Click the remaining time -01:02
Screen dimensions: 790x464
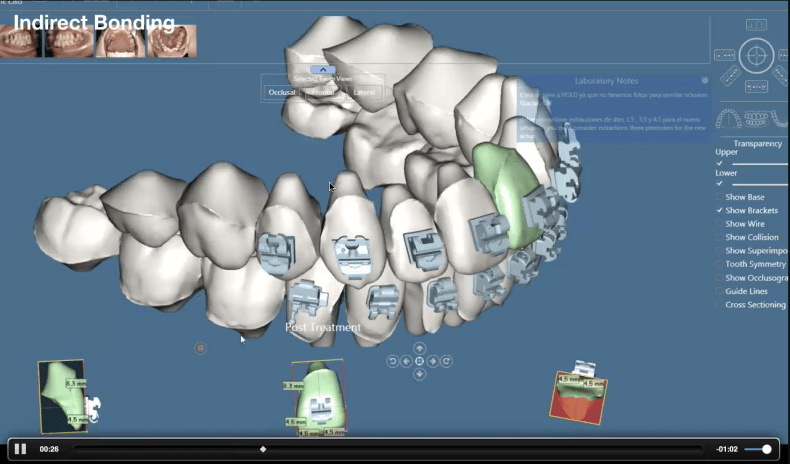pos(727,449)
